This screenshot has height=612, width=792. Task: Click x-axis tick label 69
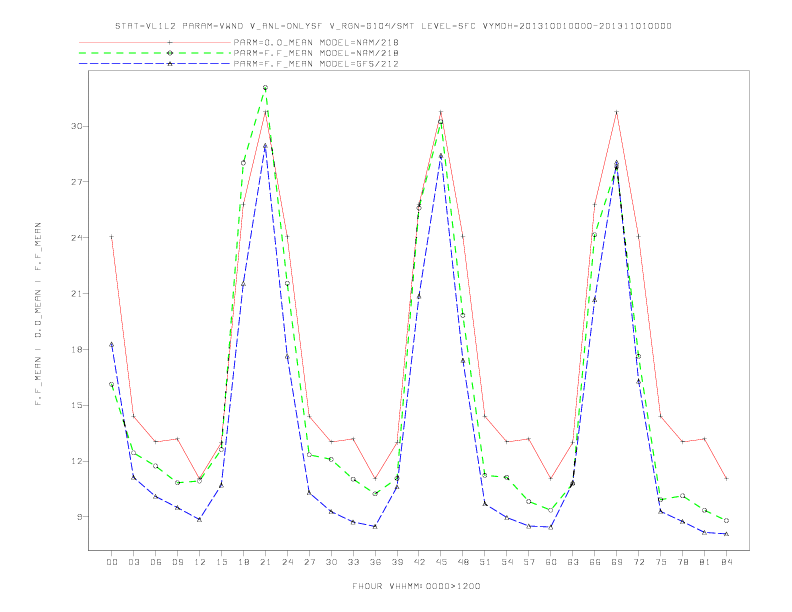(x=617, y=562)
